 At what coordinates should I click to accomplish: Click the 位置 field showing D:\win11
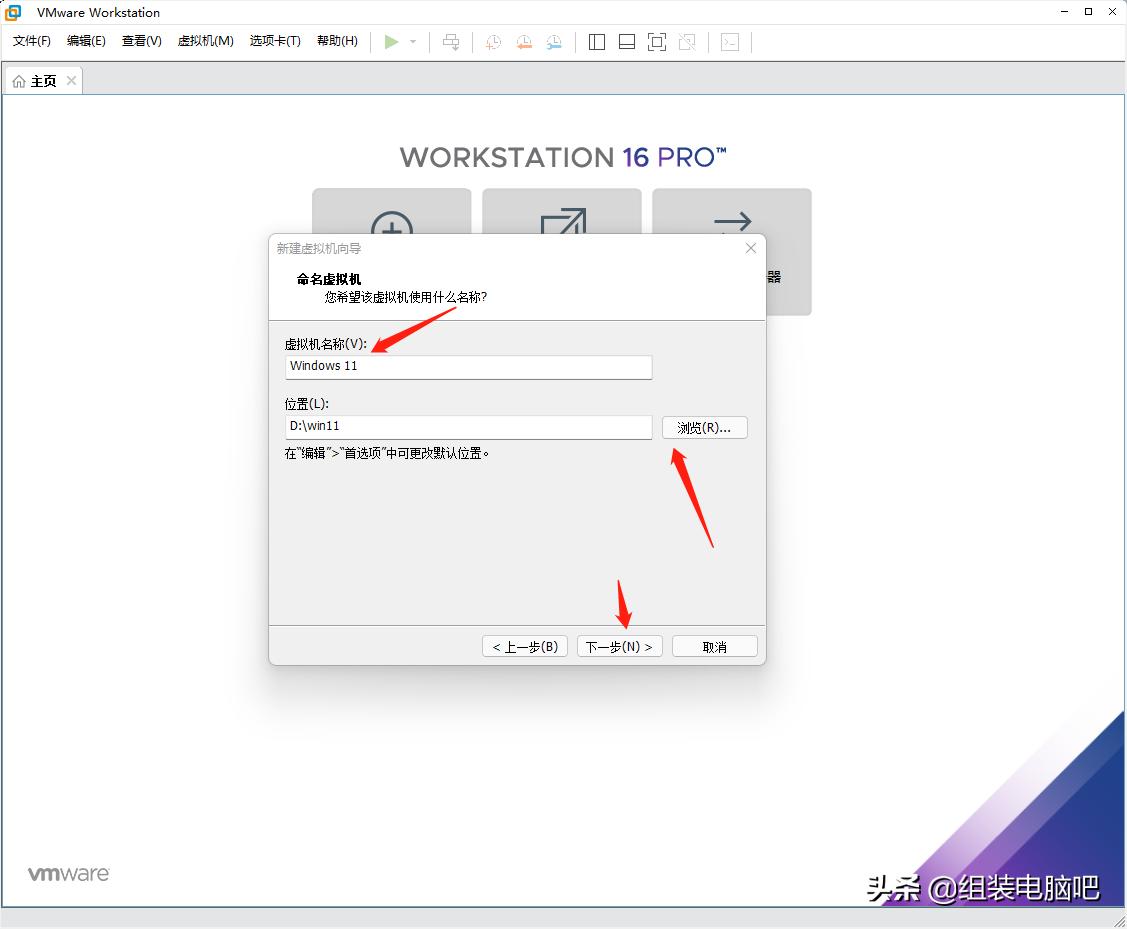468,427
